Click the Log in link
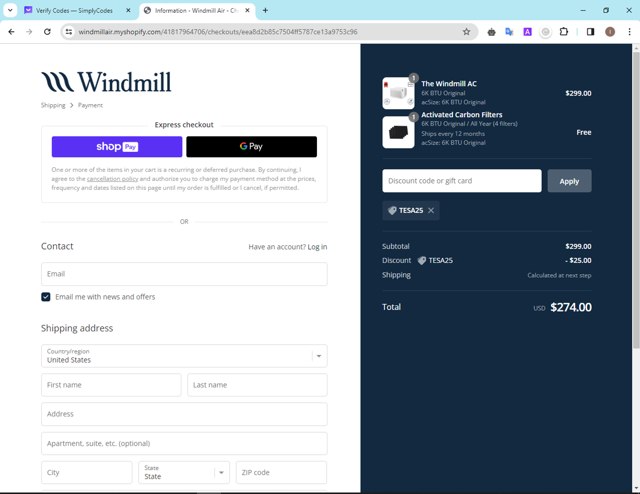Image resolution: width=640 pixels, height=494 pixels. (317, 247)
